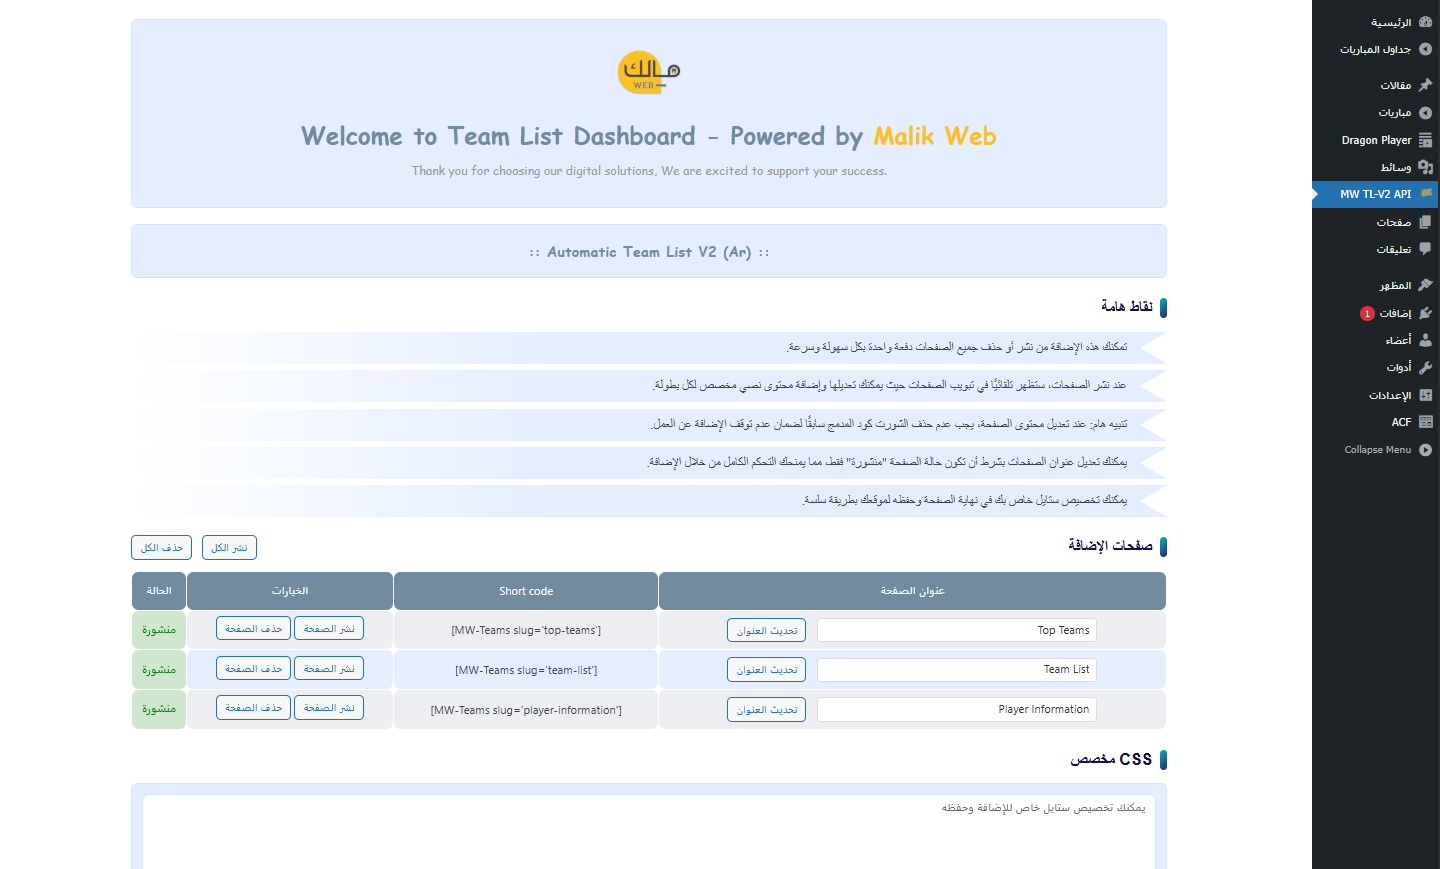Viewport: 1440px width, 869px height.
Task: Click the نقاط هامة section heading
Action: point(1127,306)
